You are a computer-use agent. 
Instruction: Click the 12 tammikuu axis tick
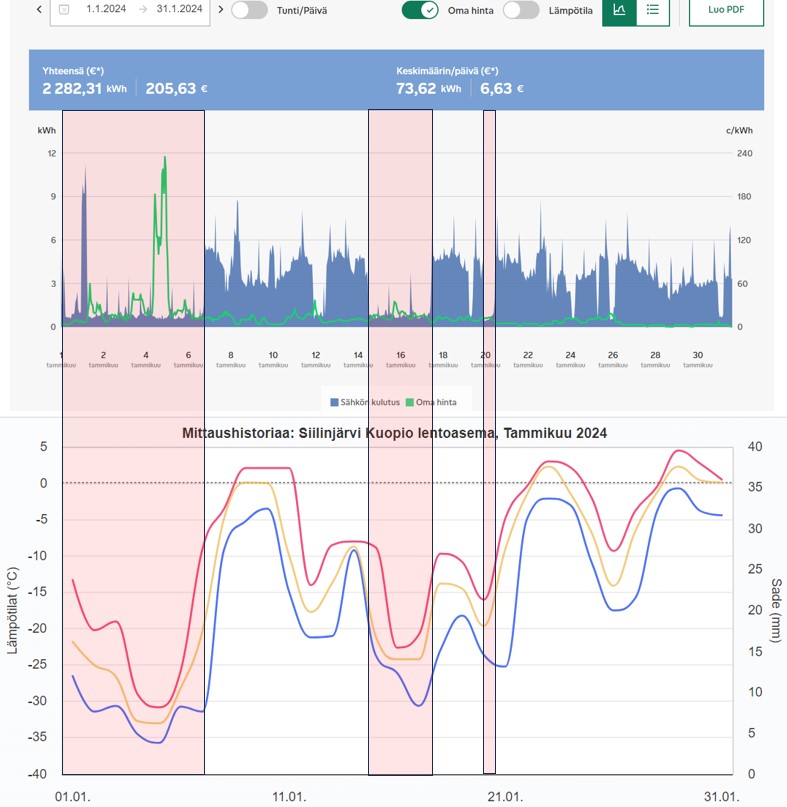316,359
